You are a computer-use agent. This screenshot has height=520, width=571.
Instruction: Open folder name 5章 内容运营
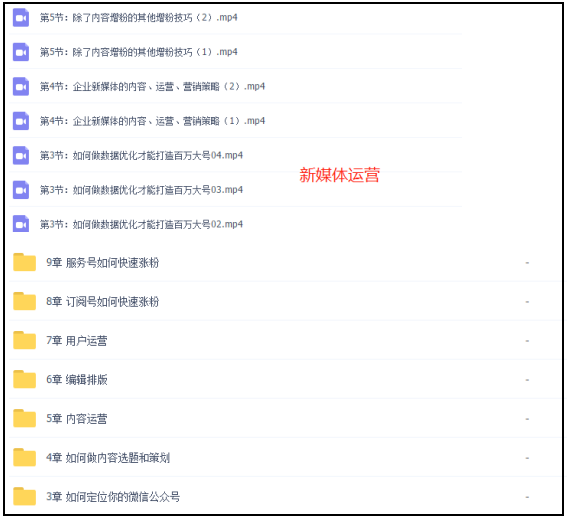pos(77,419)
